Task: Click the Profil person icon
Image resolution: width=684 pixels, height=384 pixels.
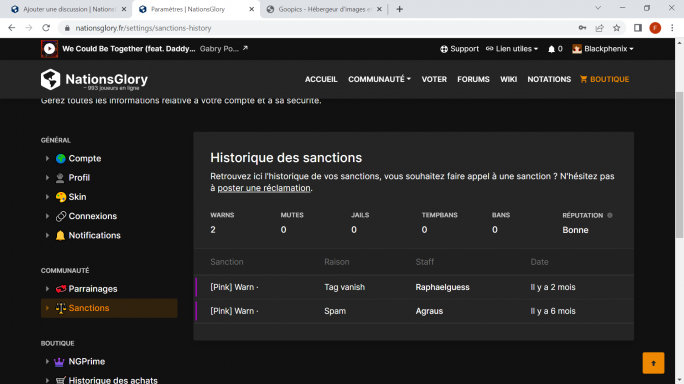Action: point(60,178)
